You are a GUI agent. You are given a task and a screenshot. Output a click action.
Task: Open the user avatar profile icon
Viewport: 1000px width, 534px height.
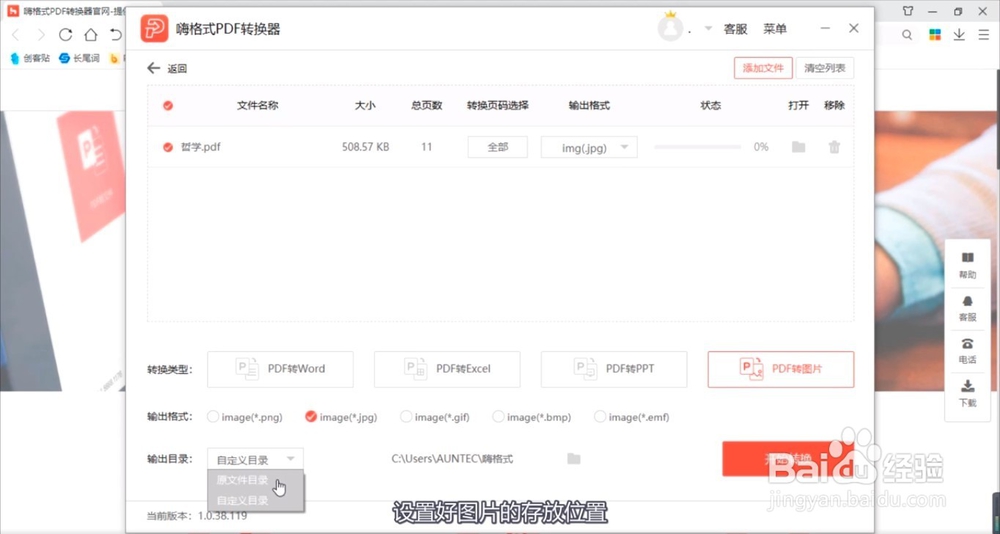(x=670, y=29)
